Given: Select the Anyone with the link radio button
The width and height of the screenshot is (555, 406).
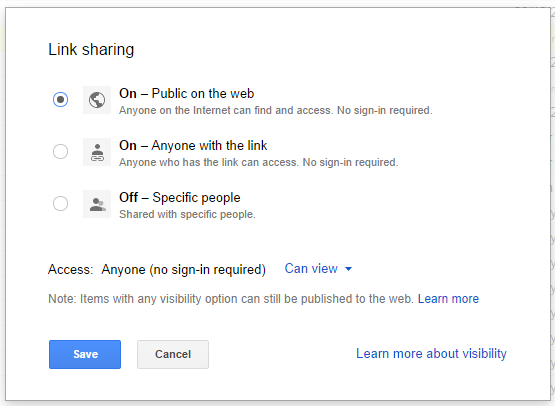Looking at the screenshot, I should pos(61,151).
